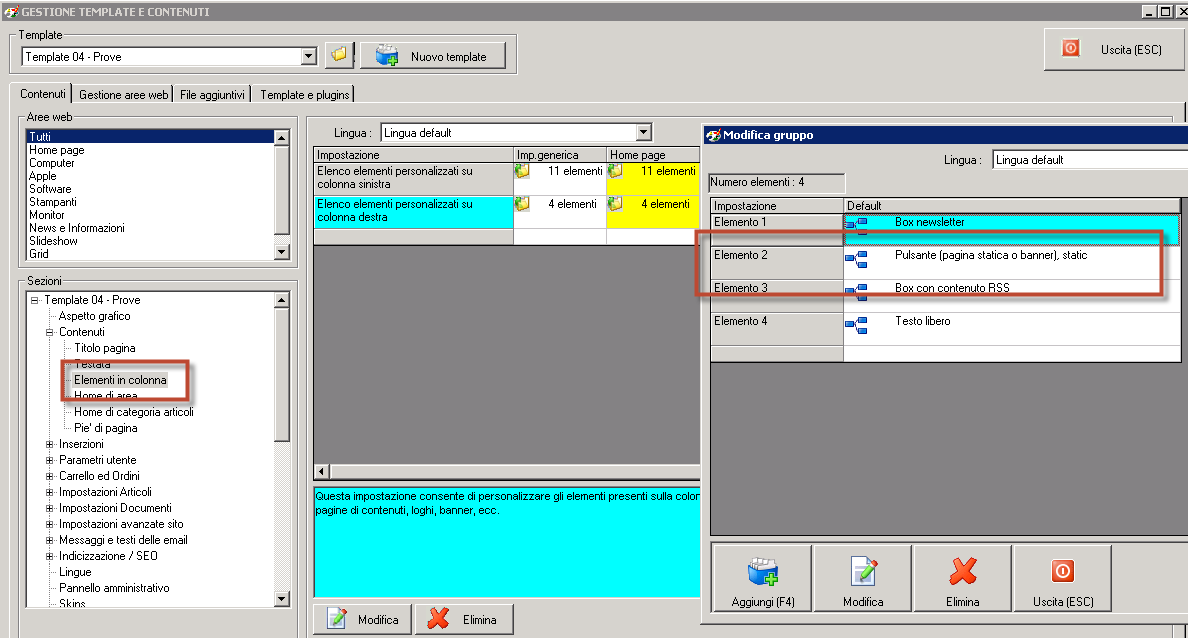Click Modifica button in Modifica gruppo dialog
The height and width of the screenshot is (638, 1188).
click(x=863, y=578)
